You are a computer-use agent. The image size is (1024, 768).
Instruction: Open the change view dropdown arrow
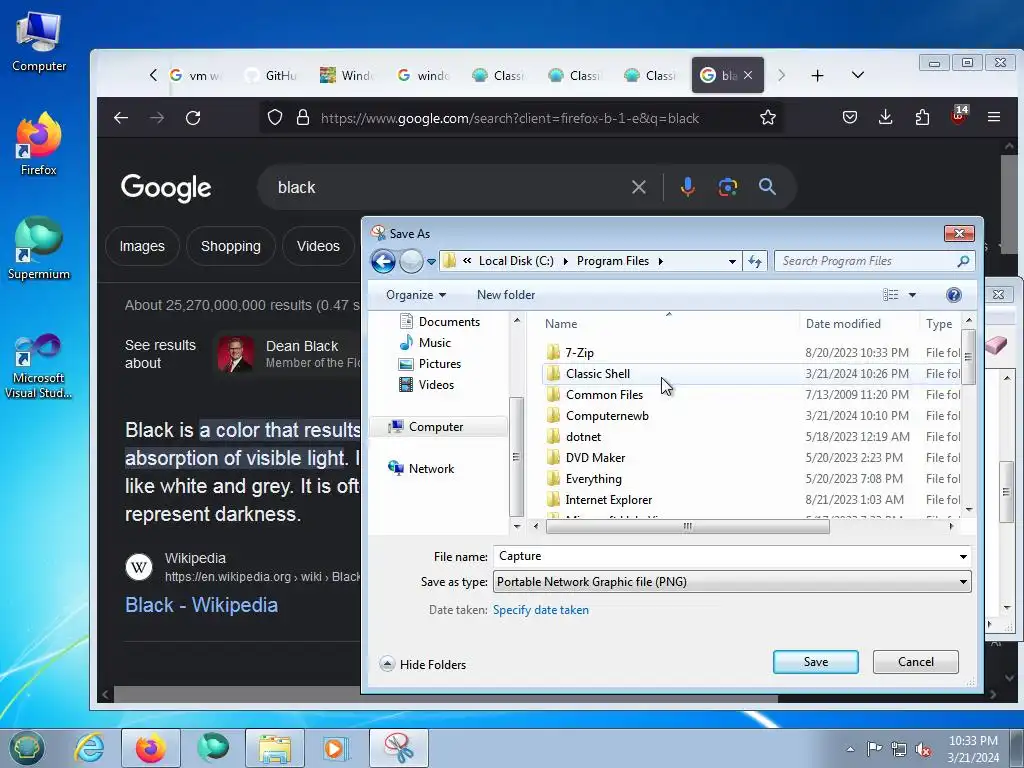pos(912,295)
